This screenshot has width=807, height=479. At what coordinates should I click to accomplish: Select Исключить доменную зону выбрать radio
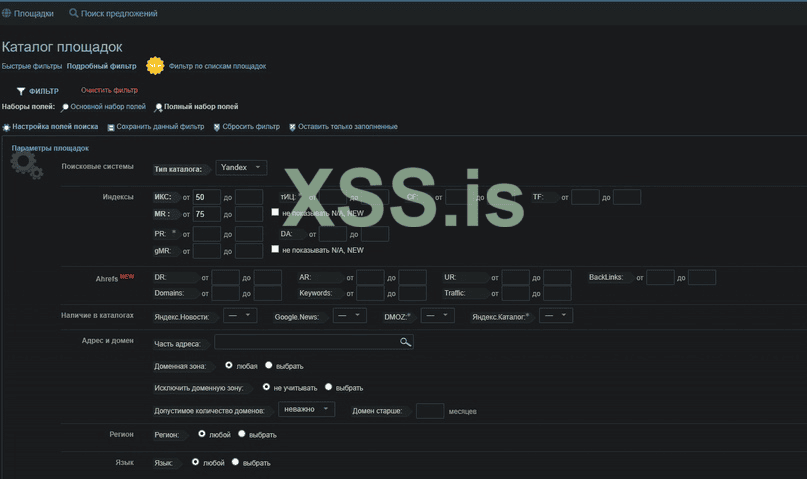click(328, 387)
